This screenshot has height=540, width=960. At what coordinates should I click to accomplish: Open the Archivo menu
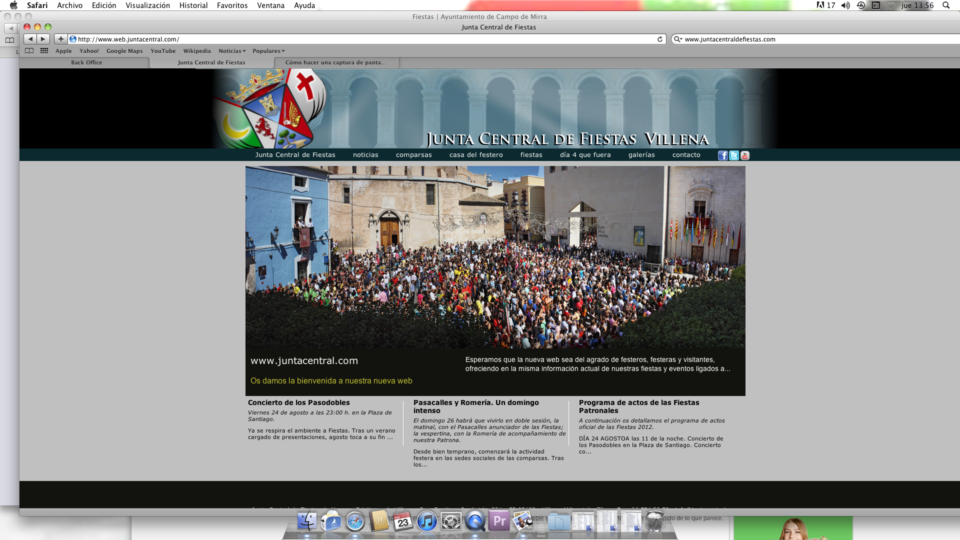69,5
